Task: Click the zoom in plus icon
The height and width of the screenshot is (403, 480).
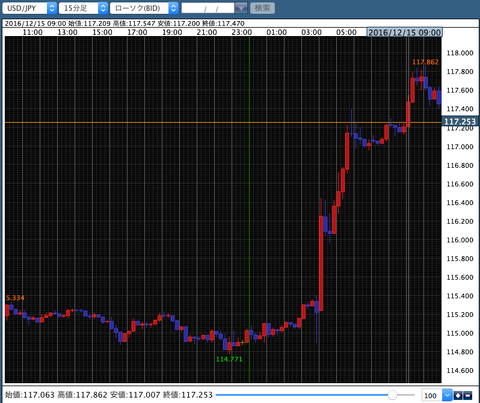Action: (458, 395)
